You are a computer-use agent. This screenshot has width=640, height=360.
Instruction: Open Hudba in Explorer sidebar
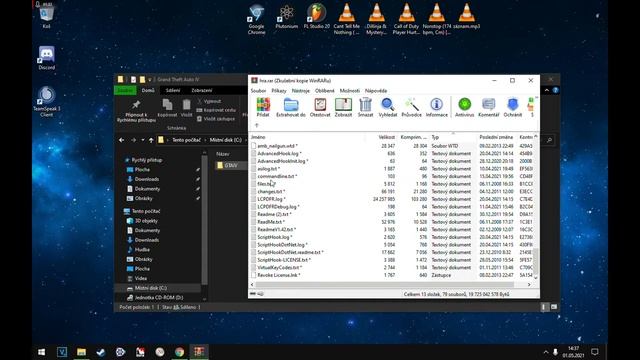(142, 250)
